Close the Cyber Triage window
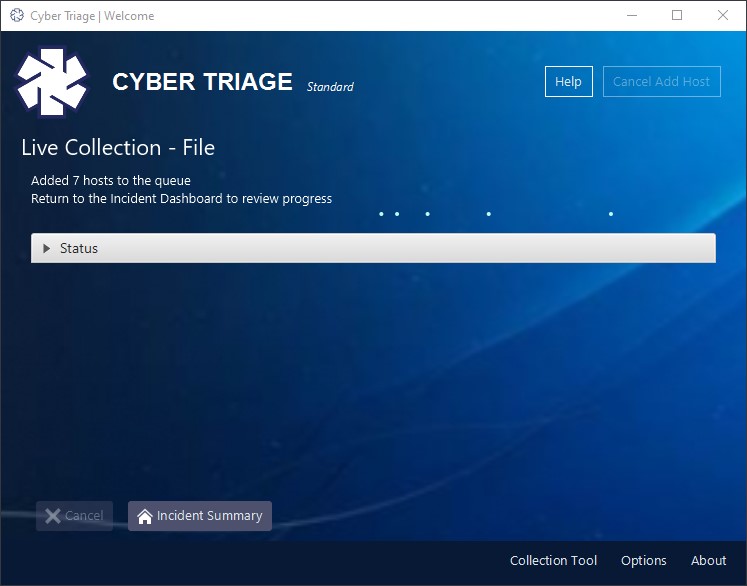 click(x=722, y=16)
